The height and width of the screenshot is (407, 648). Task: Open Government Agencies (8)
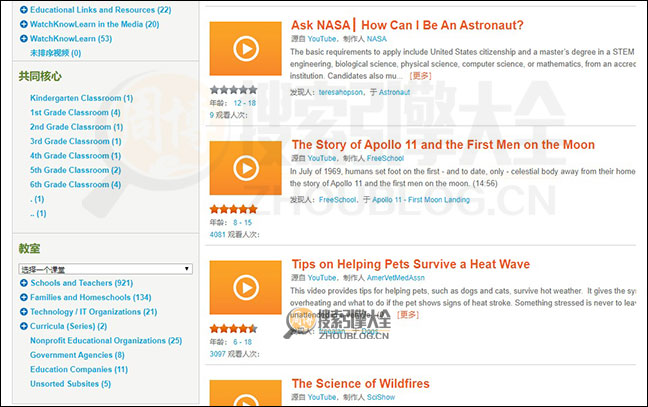pos(77,355)
